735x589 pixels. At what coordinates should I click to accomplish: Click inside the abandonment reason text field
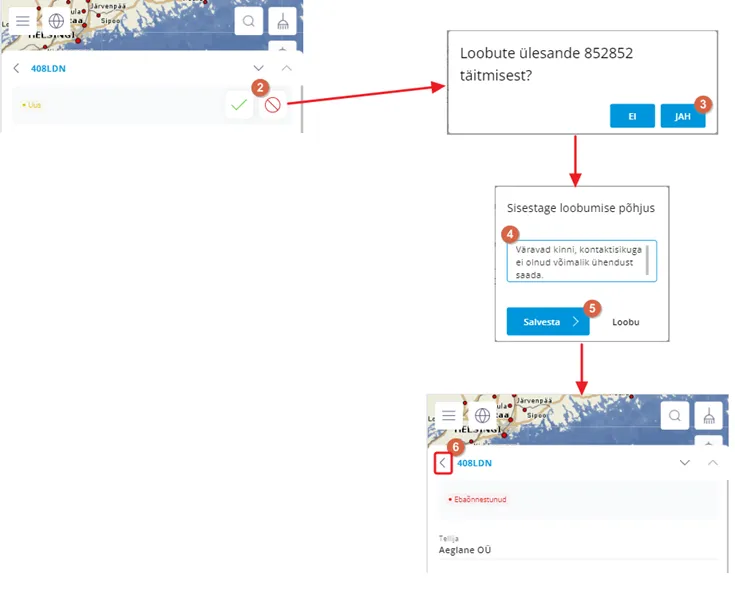(575, 261)
